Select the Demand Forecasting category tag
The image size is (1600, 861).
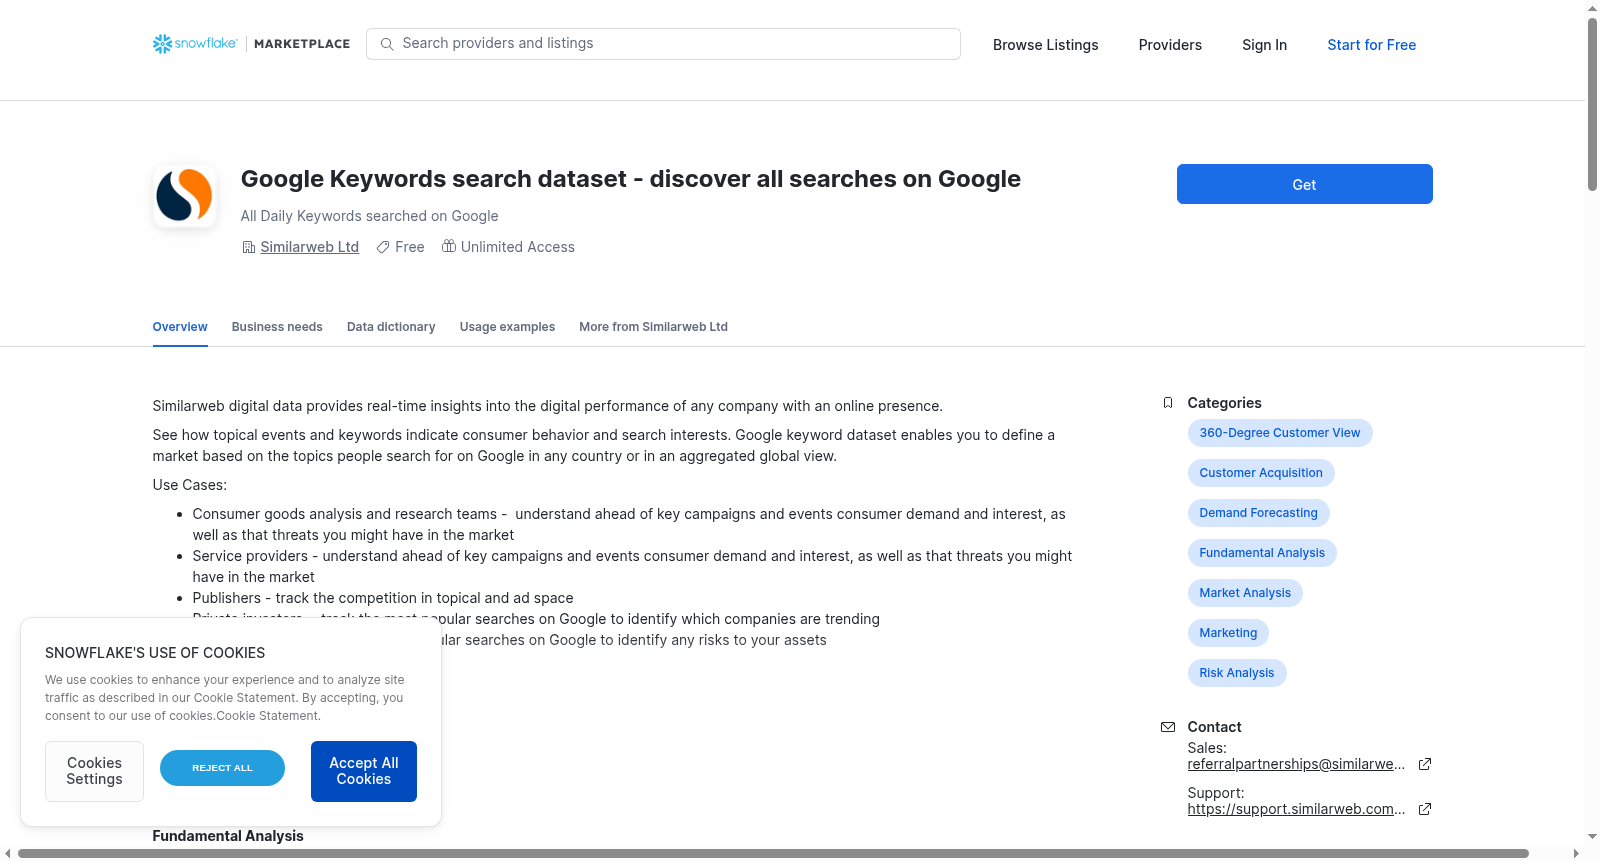click(1258, 513)
